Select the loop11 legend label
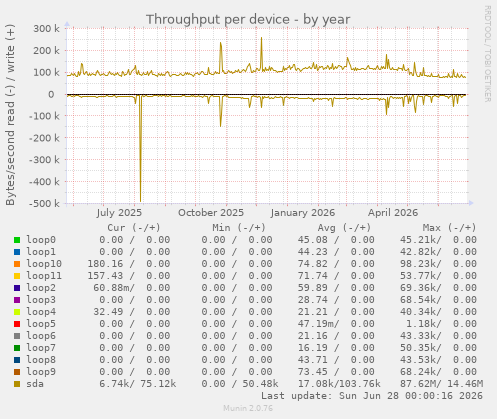This screenshot has height=419, width=497. [44, 276]
